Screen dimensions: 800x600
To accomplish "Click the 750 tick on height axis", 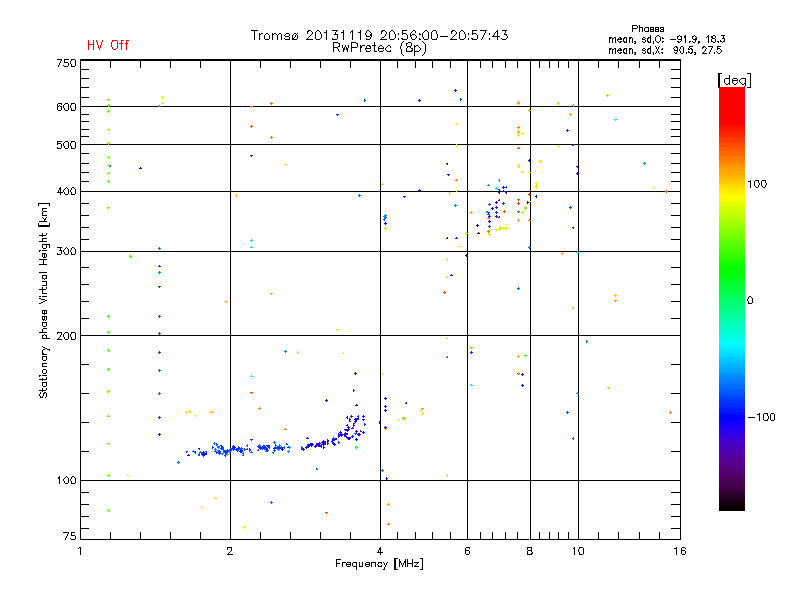I will pos(66,63).
